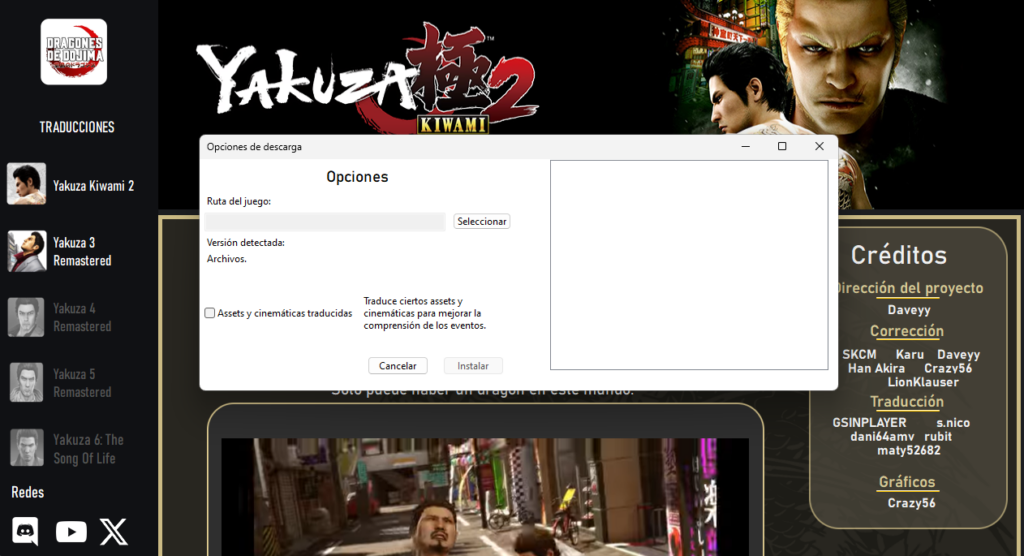Click the disabled Instalar button
Screen dimensions: 1024x556
473,366
